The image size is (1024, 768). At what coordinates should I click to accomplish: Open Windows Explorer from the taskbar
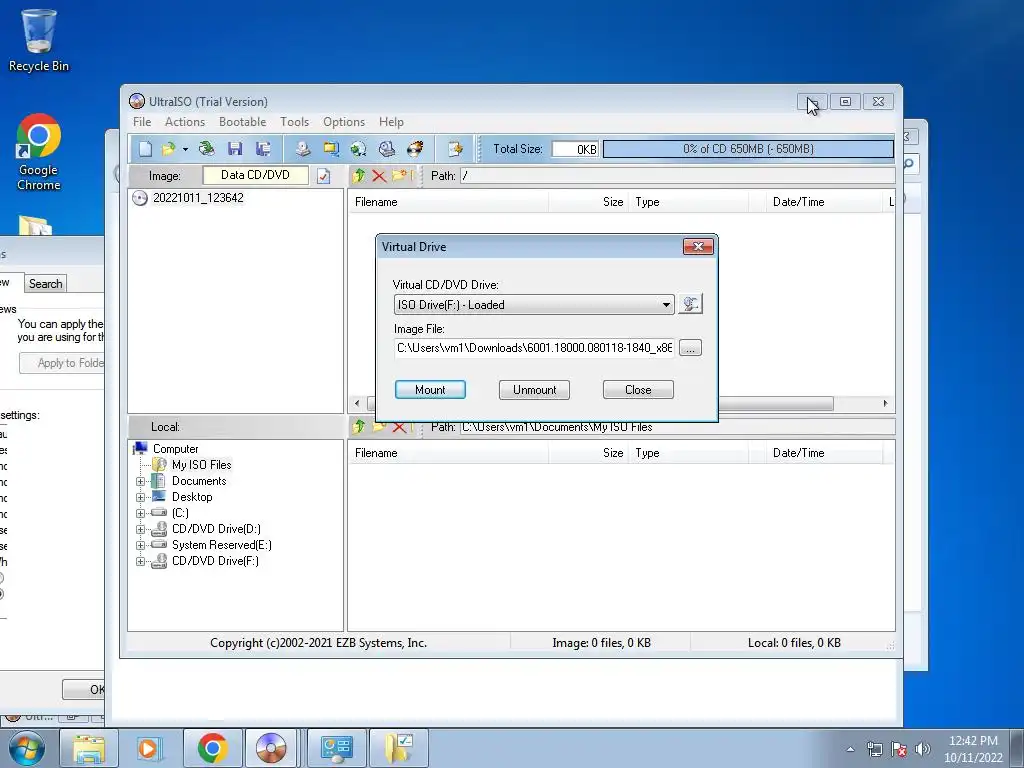pos(89,748)
